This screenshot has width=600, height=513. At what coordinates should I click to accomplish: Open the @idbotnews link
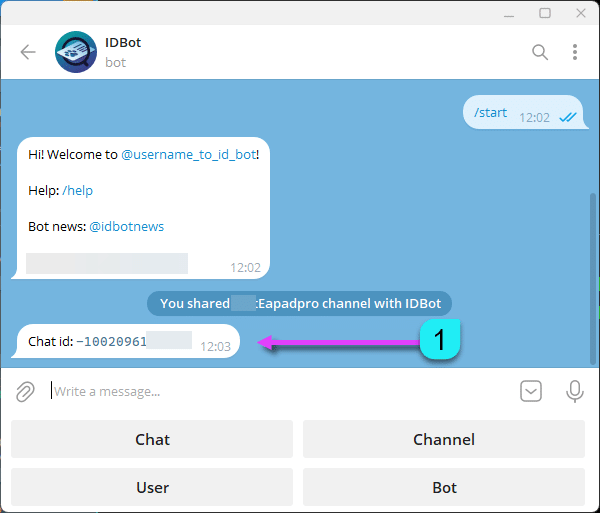pos(127,227)
